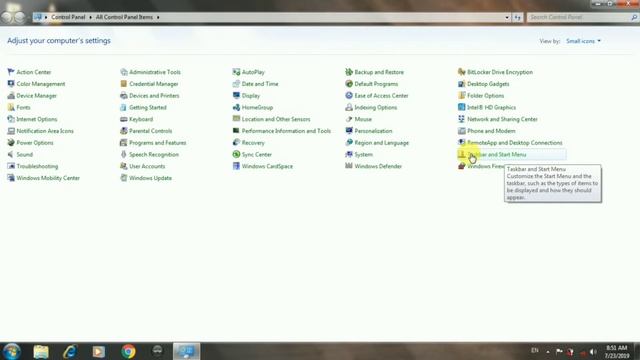This screenshot has width=640, height=360.
Task: Open Phone and Modem link
Action: click(491, 131)
